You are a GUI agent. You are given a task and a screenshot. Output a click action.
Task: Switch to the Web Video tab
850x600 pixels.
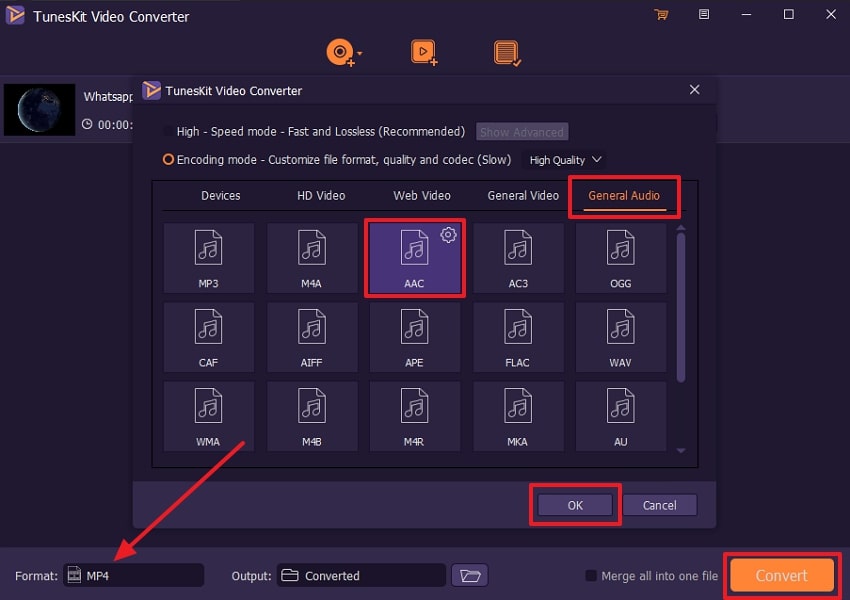click(x=422, y=196)
